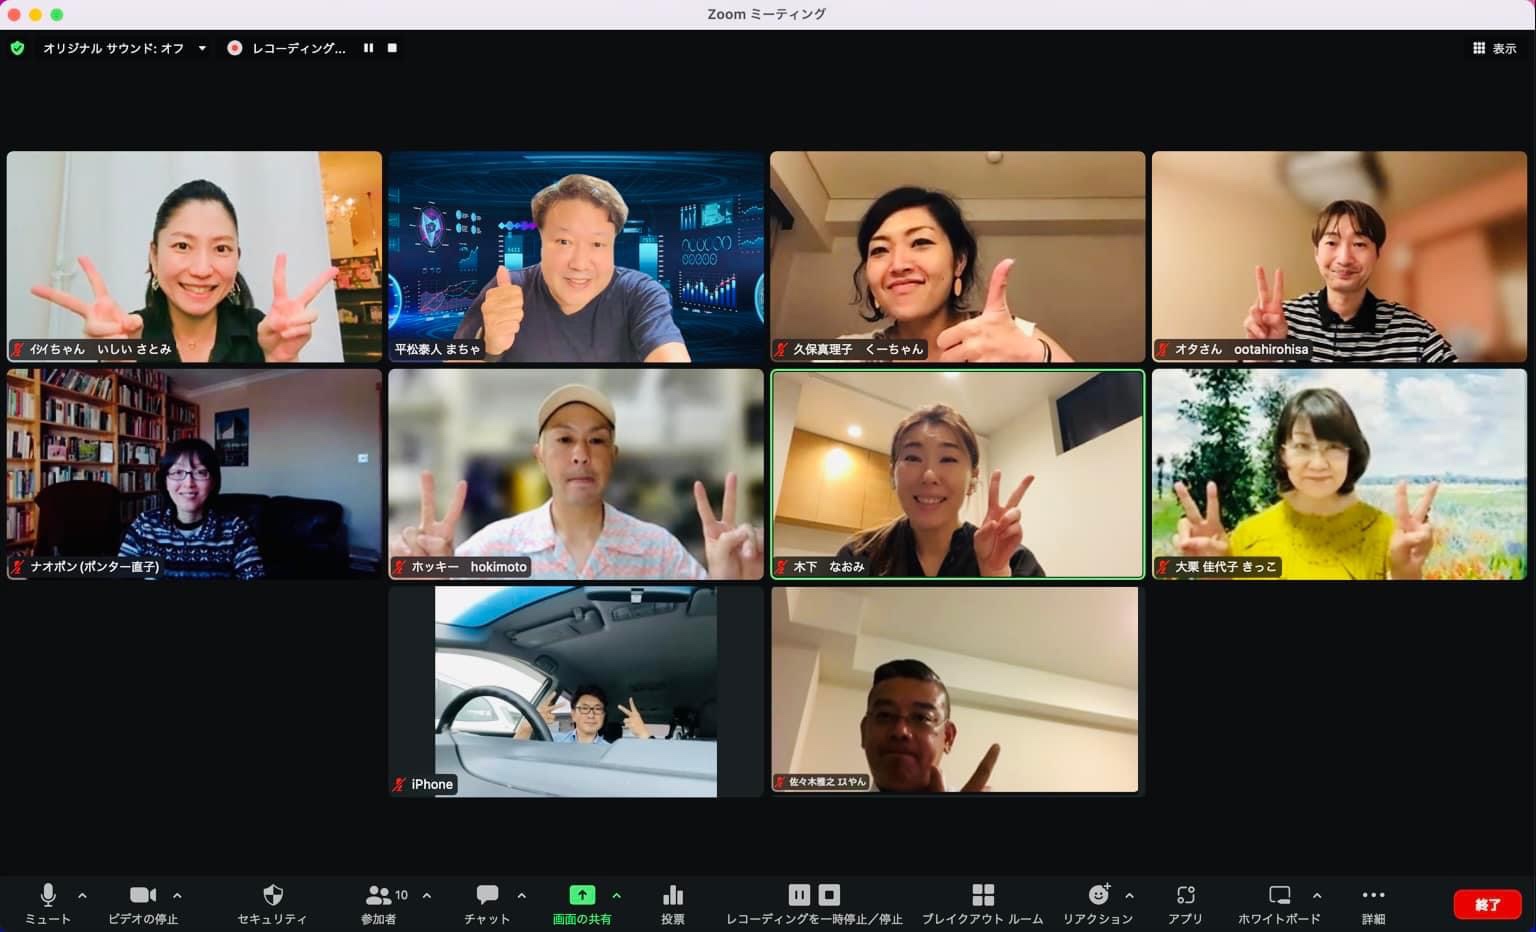Expand audio options arrow next to Mute
The height and width of the screenshot is (932, 1536).
82,895
